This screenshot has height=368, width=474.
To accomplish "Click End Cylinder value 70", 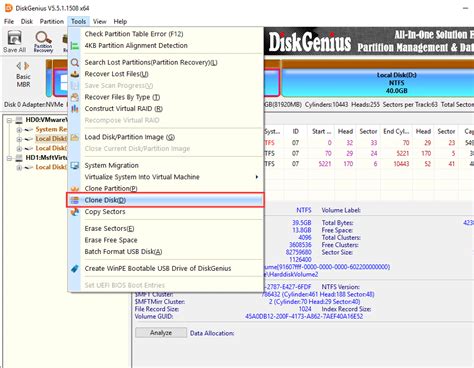I will click(x=406, y=143).
